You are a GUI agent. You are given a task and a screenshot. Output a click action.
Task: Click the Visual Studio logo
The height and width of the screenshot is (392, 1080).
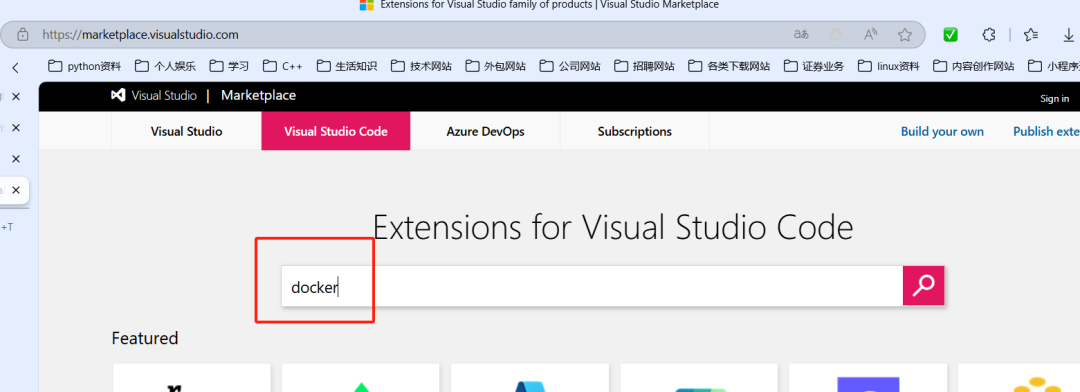[154, 96]
